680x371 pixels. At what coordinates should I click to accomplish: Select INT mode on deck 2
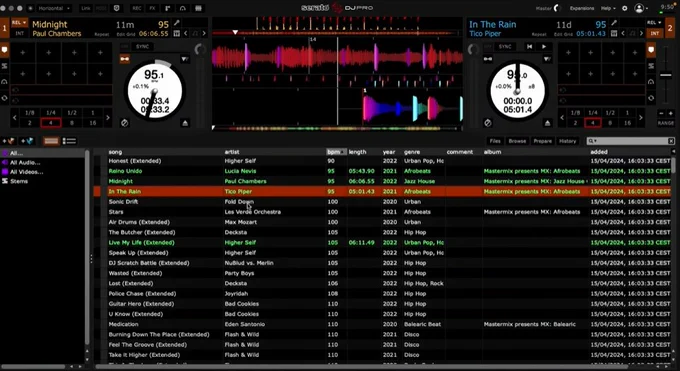coord(654,33)
